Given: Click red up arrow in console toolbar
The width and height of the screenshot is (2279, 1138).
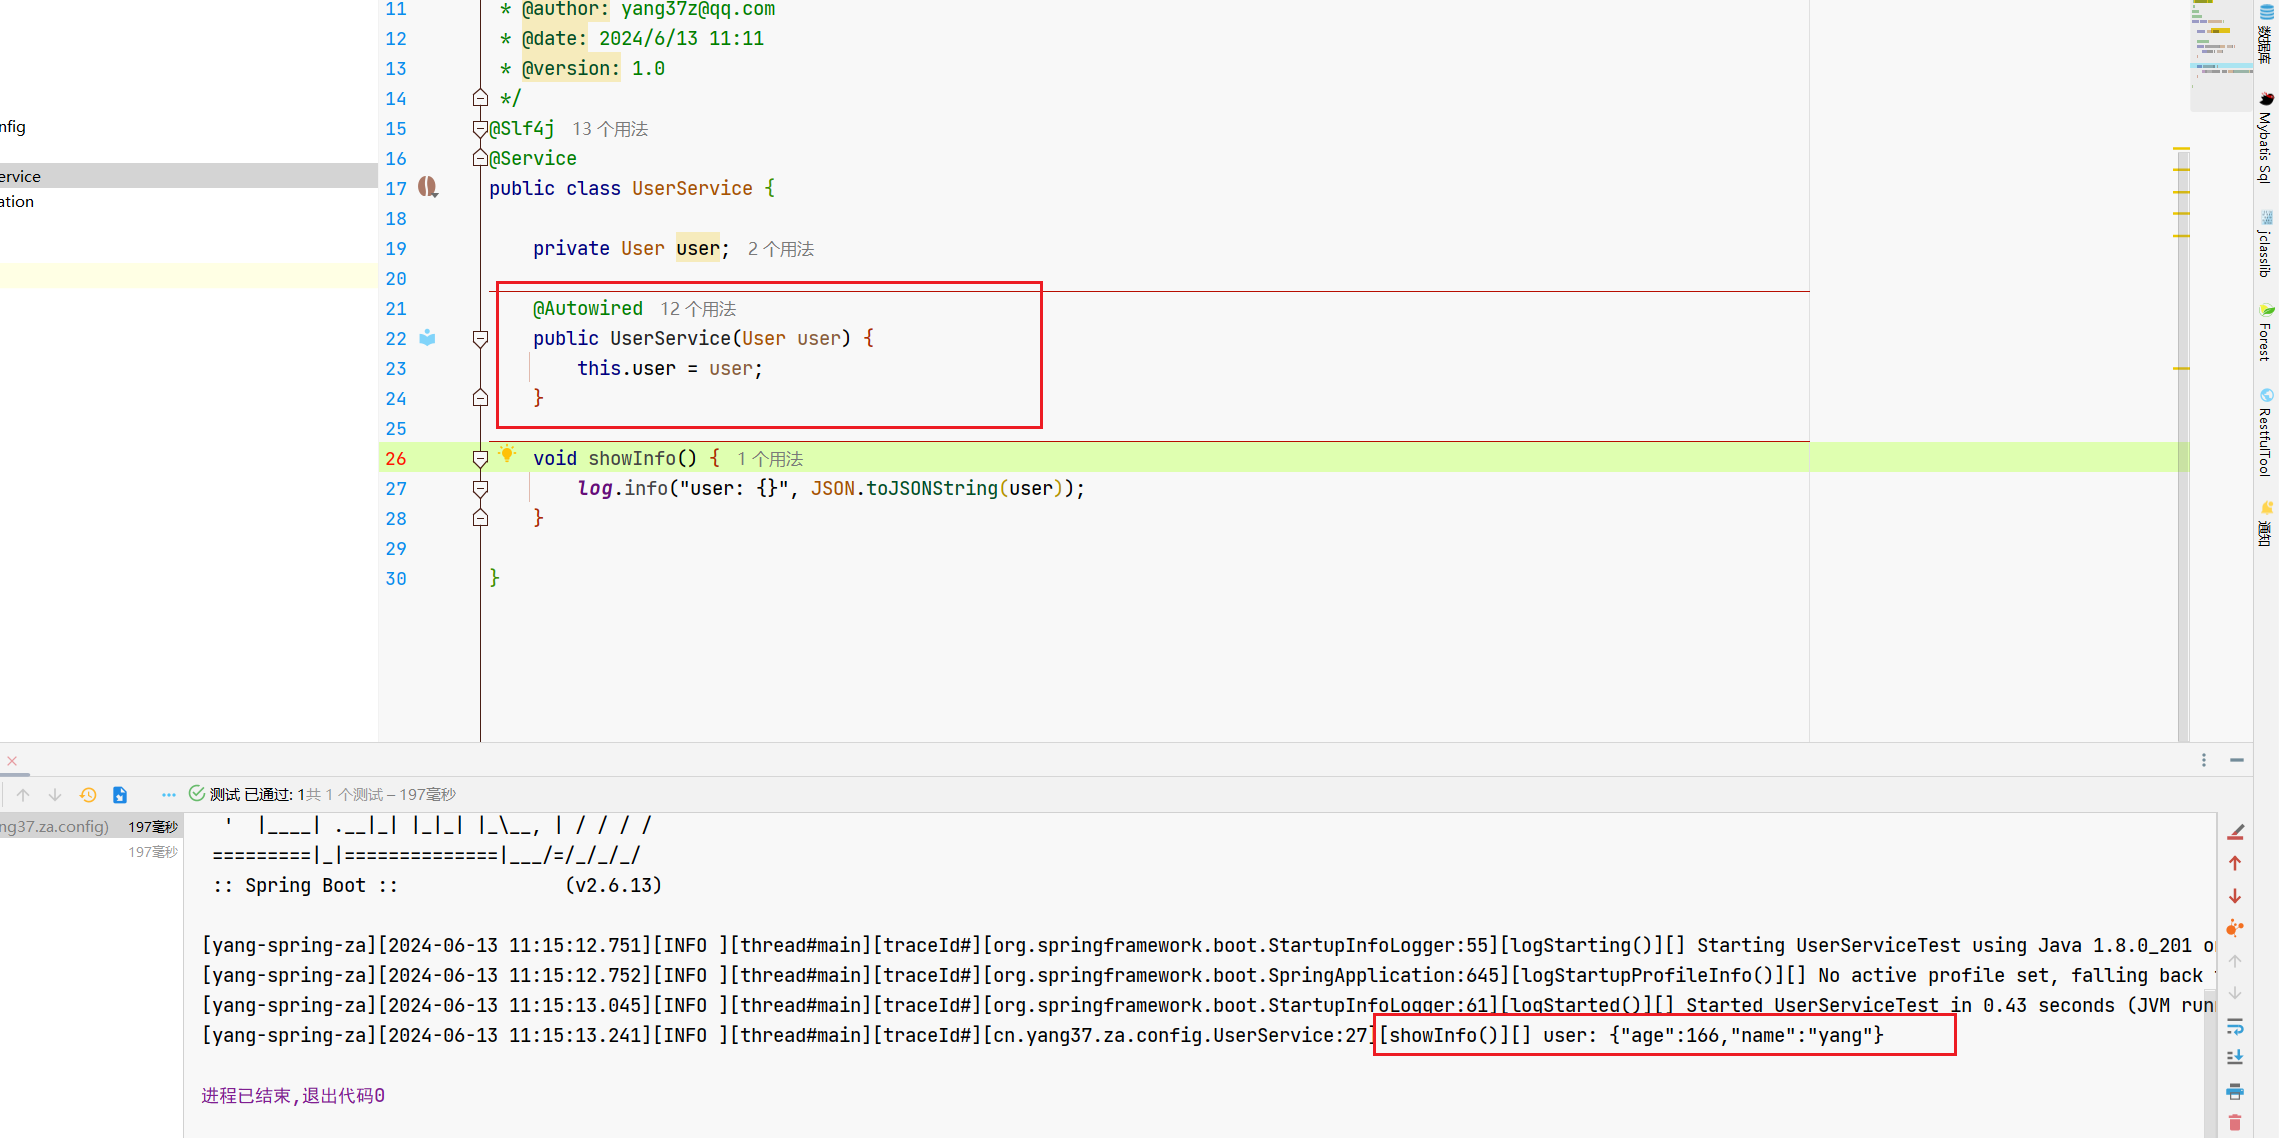Looking at the screenshot, I should click(x=2235, y=863).
